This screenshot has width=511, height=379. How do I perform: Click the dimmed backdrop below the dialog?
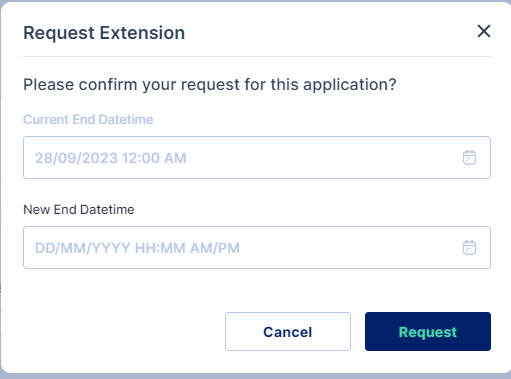tap(255, 376)
